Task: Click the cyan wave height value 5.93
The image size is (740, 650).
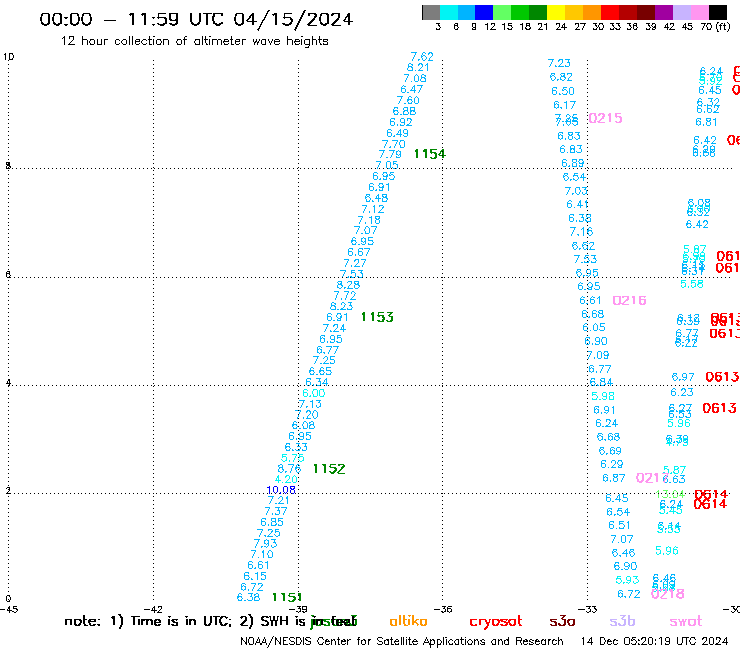Action: point(627,580)
